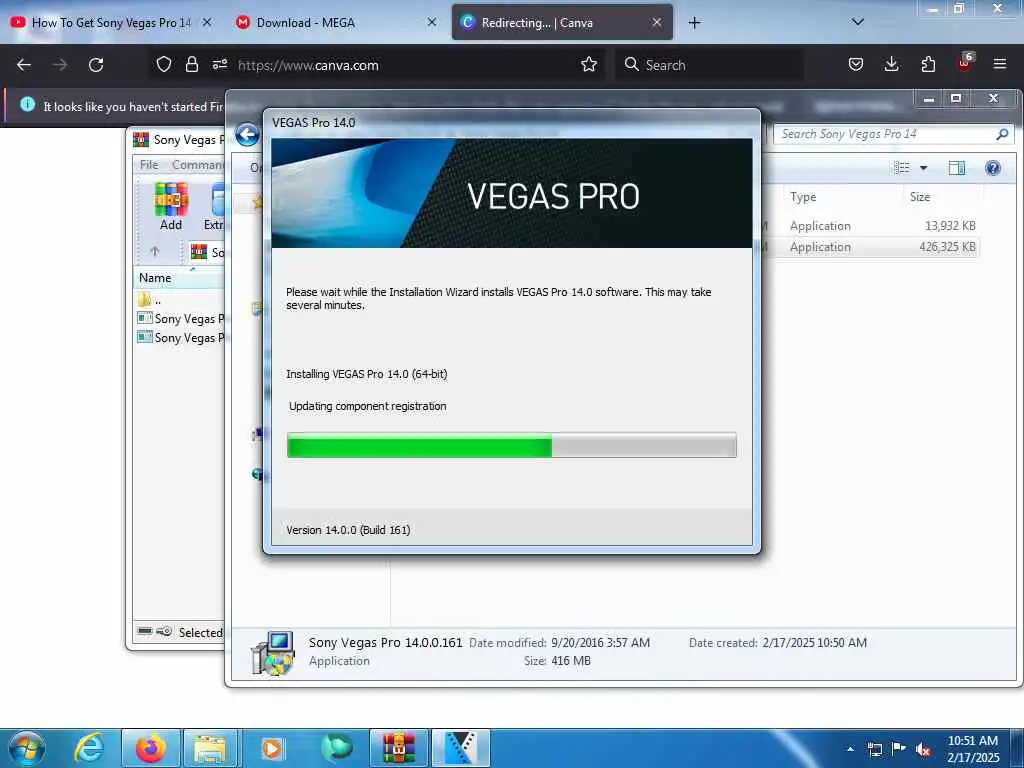
Task: Show hidden system tray icons
Action: (x=850, y=749)
